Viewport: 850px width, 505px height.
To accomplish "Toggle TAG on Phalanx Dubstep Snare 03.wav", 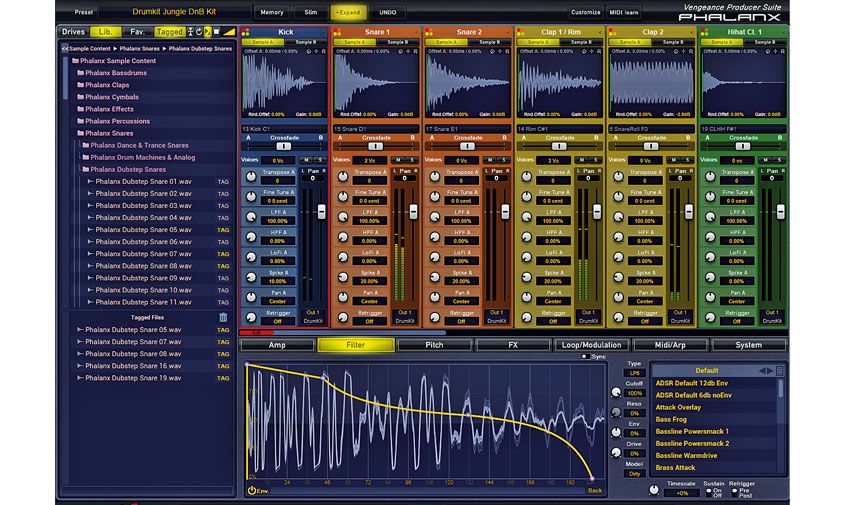I will pyautogui.click(x=223, y=206).
